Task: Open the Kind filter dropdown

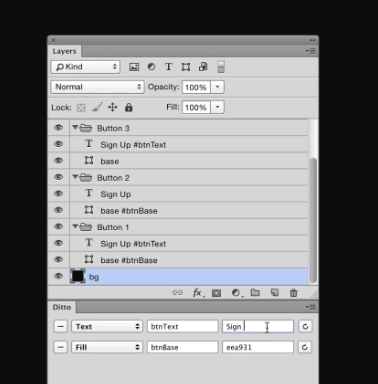Action: pos(85,67)
